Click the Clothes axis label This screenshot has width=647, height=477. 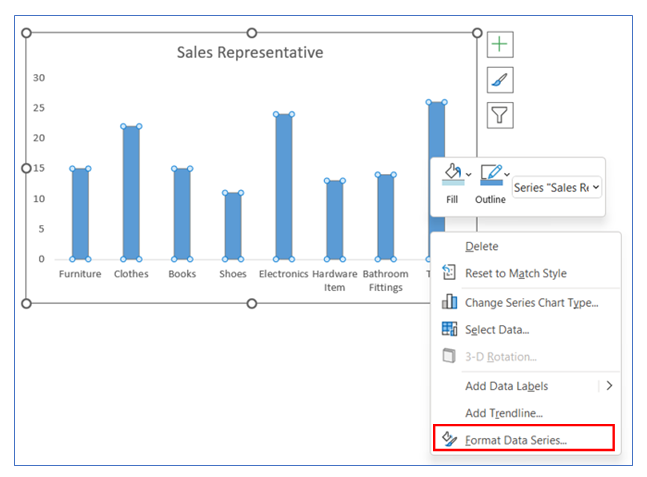coord(131,274)
